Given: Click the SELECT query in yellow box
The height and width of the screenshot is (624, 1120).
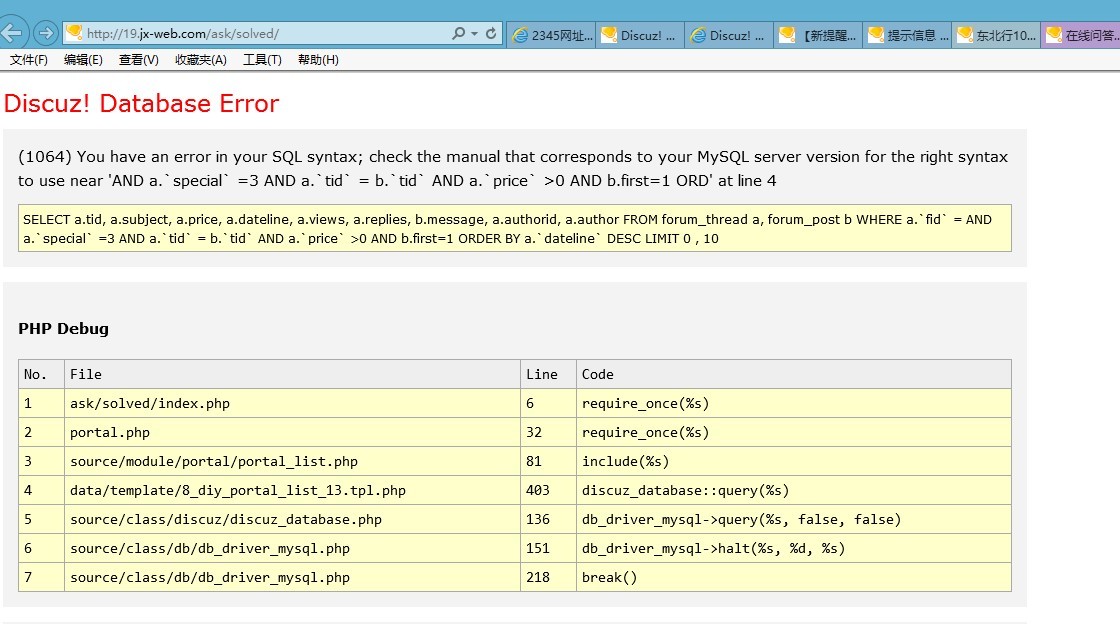Looking at the screenshot, I should 514,228.
